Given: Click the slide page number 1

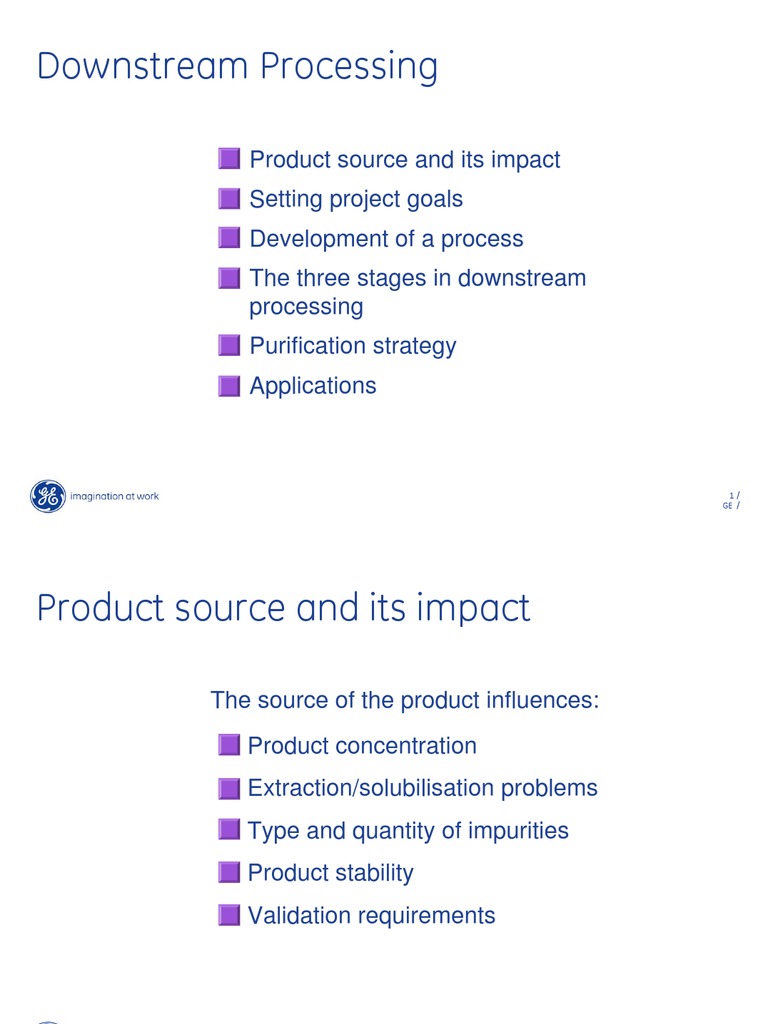Looking at the screenshot, I should click(732, 496).
